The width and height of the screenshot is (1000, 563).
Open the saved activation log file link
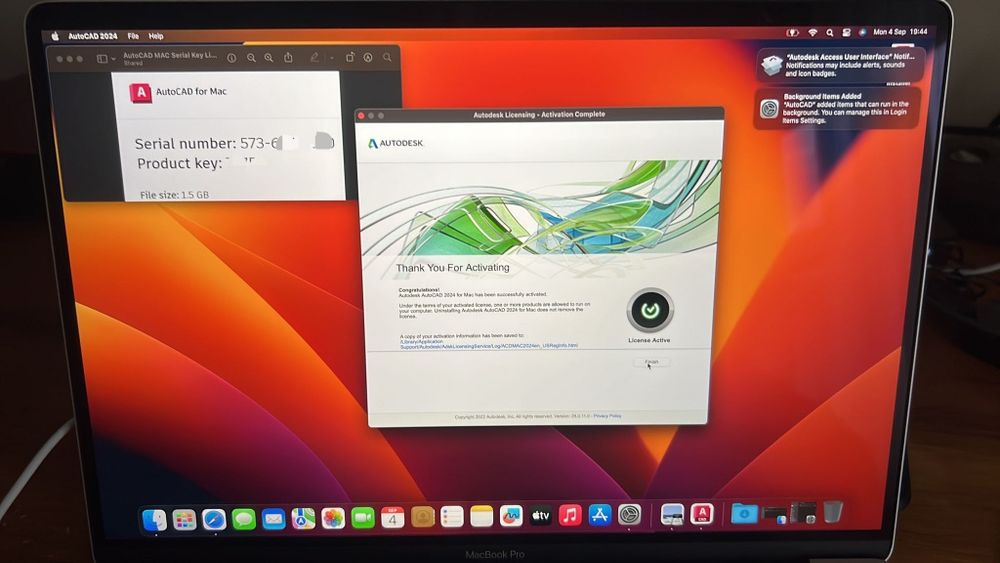(x=489, y=344)
